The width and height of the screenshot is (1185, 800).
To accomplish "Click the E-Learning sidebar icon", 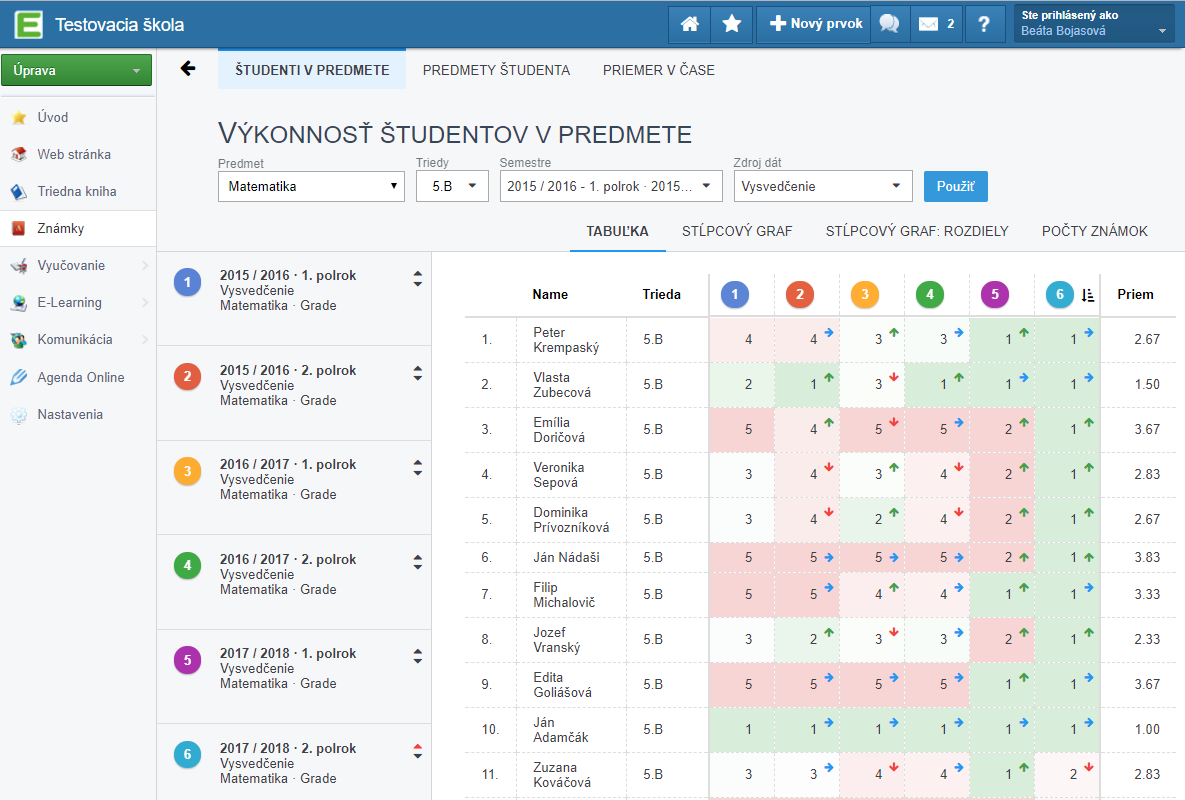I will point(19,302).
